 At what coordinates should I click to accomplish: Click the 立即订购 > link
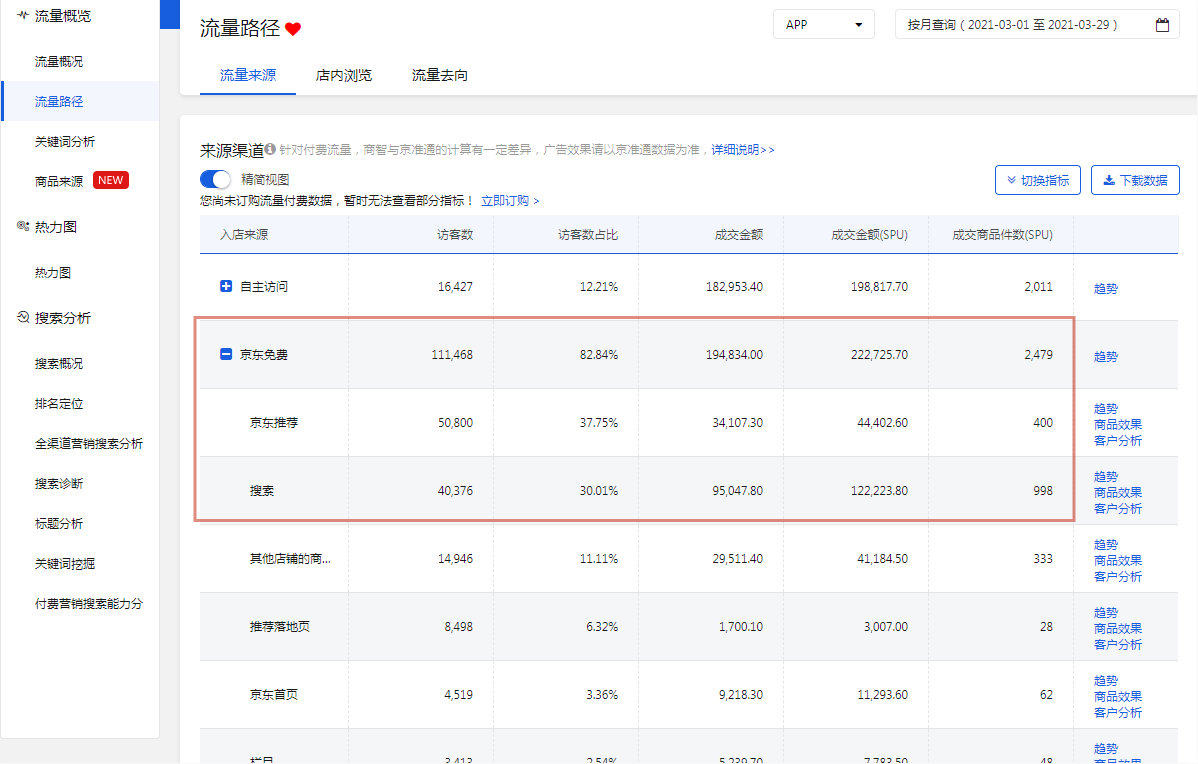pyautogui.click(x=510, y=200)
